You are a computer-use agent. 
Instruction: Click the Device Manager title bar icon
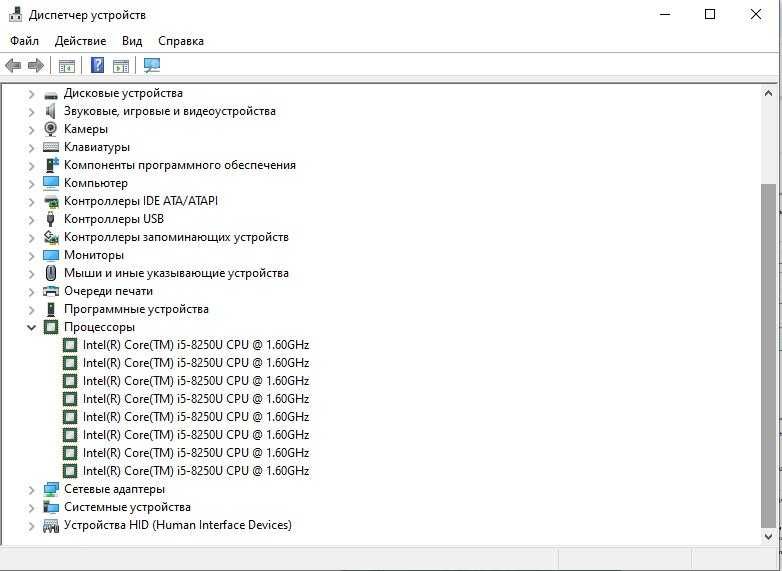pyautogui.click(x=15, y=14)
